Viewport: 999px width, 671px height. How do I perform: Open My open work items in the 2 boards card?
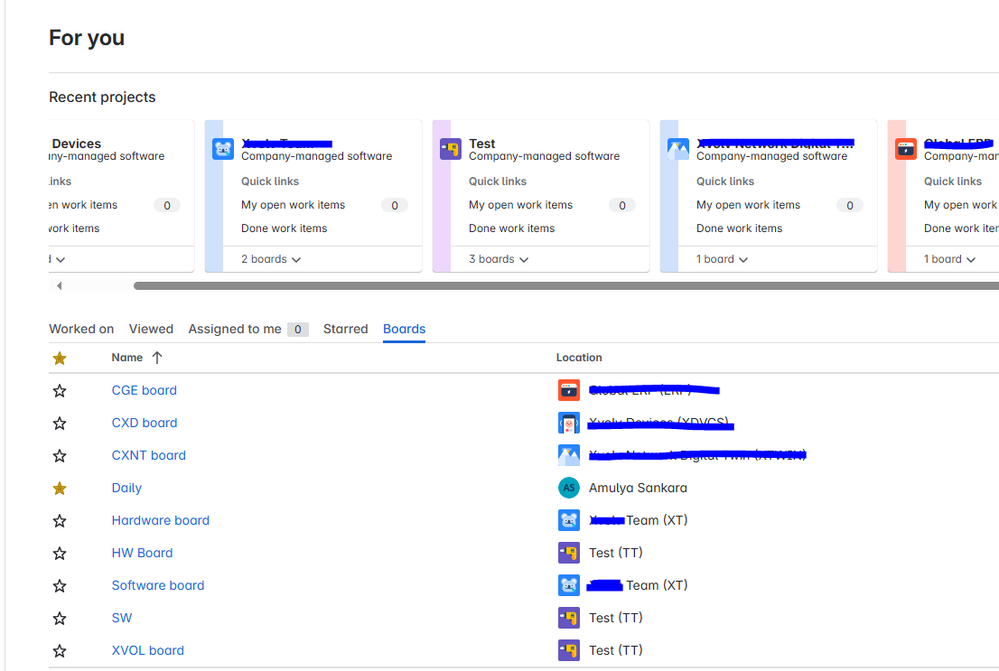click(293, 205)
